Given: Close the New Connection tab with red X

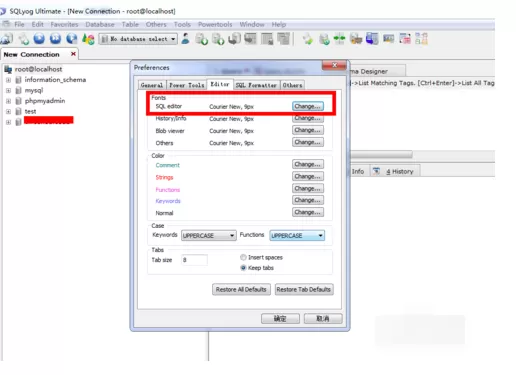Looking at the screenshot, I should pyautogui.click(x=73, y=54).
